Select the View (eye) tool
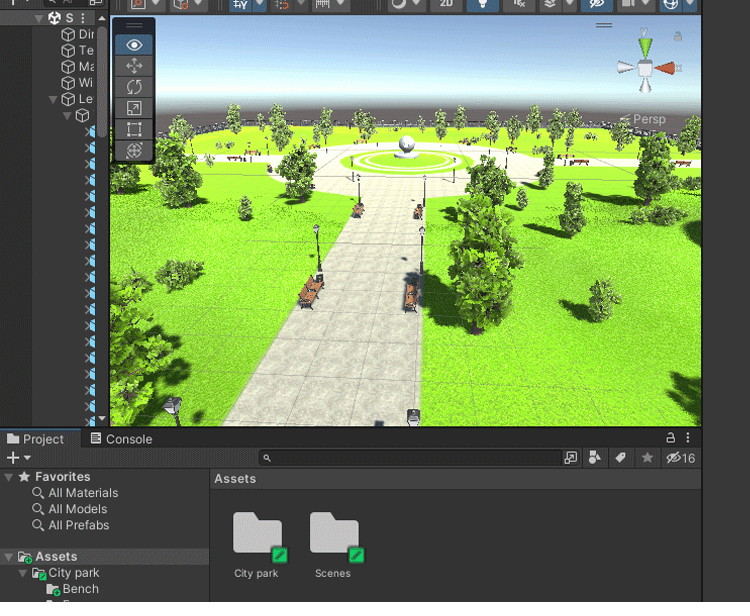This screenshot has width=750, height=616. [135, 45]
